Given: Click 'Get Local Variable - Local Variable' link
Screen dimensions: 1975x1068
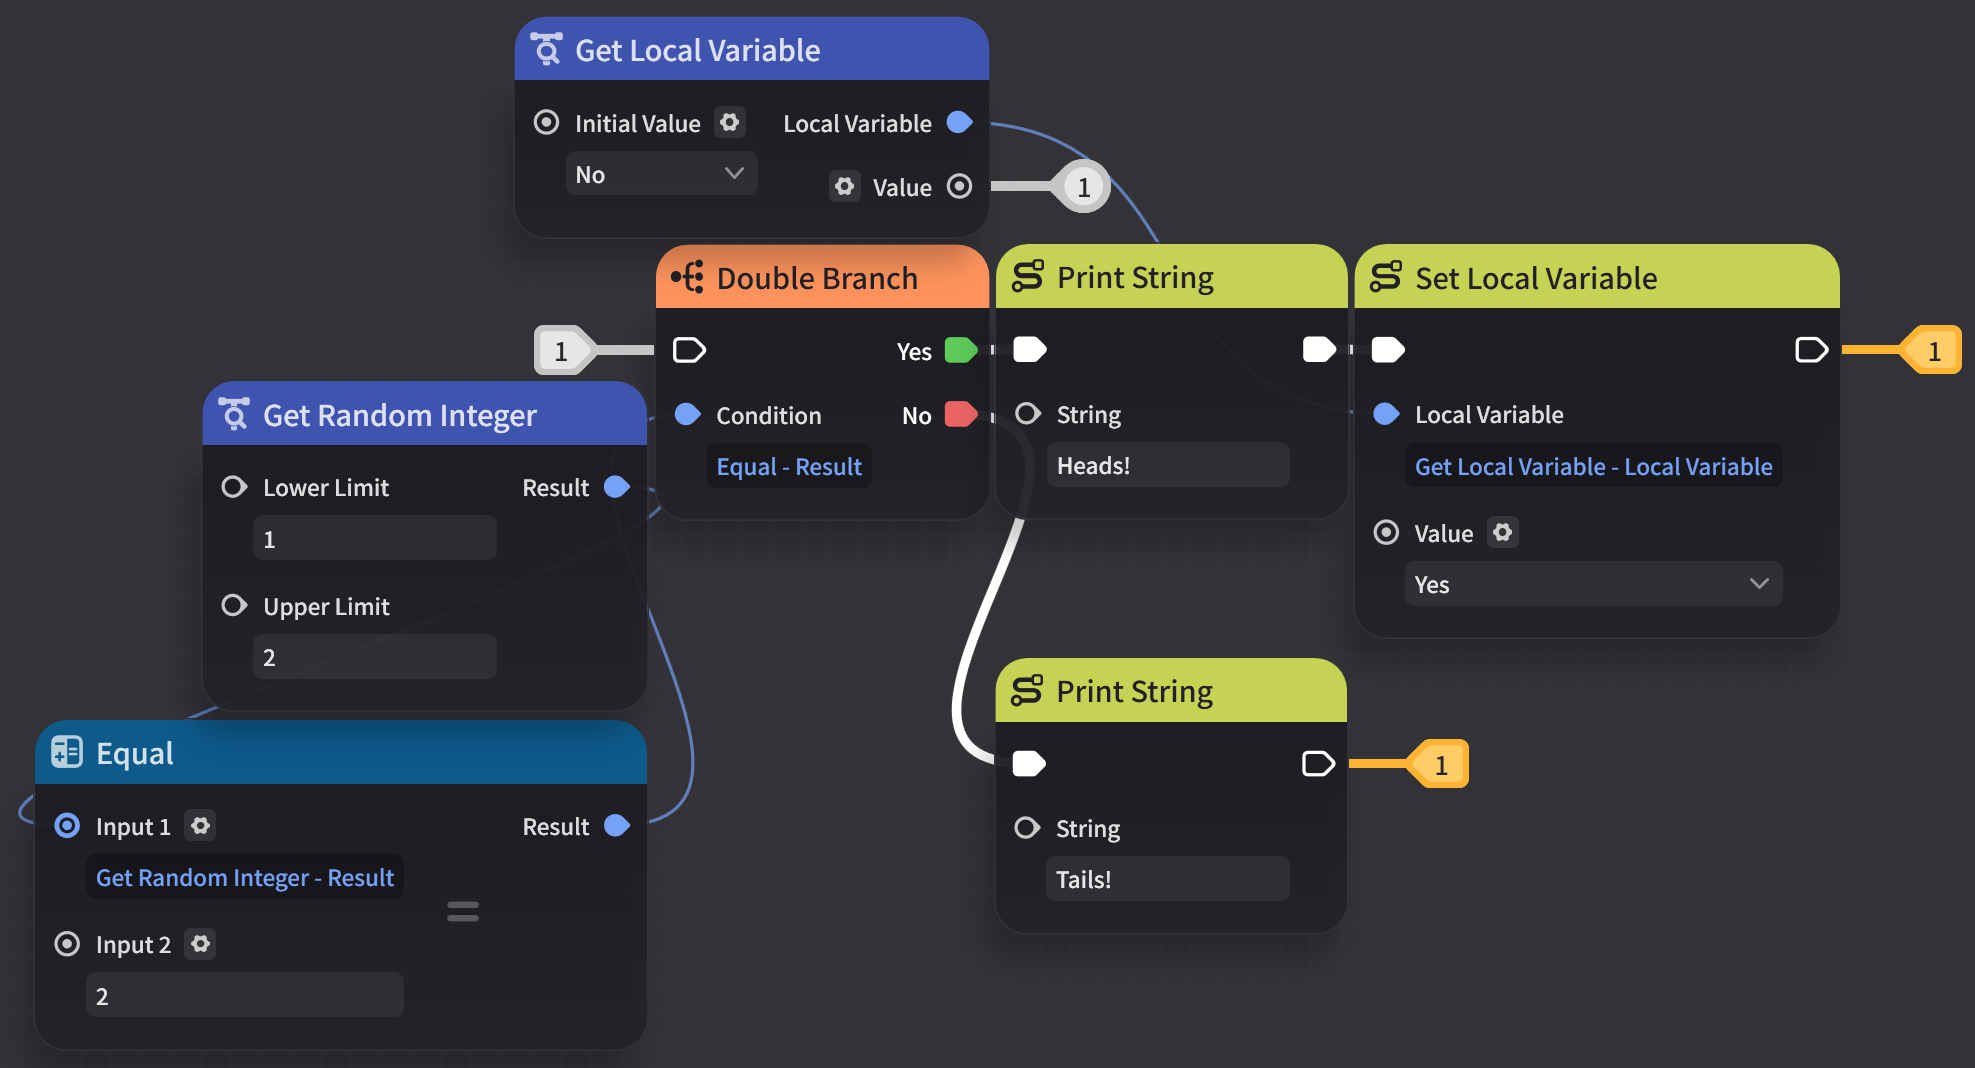Looking at the screenshot, I should coord(1593,466).
